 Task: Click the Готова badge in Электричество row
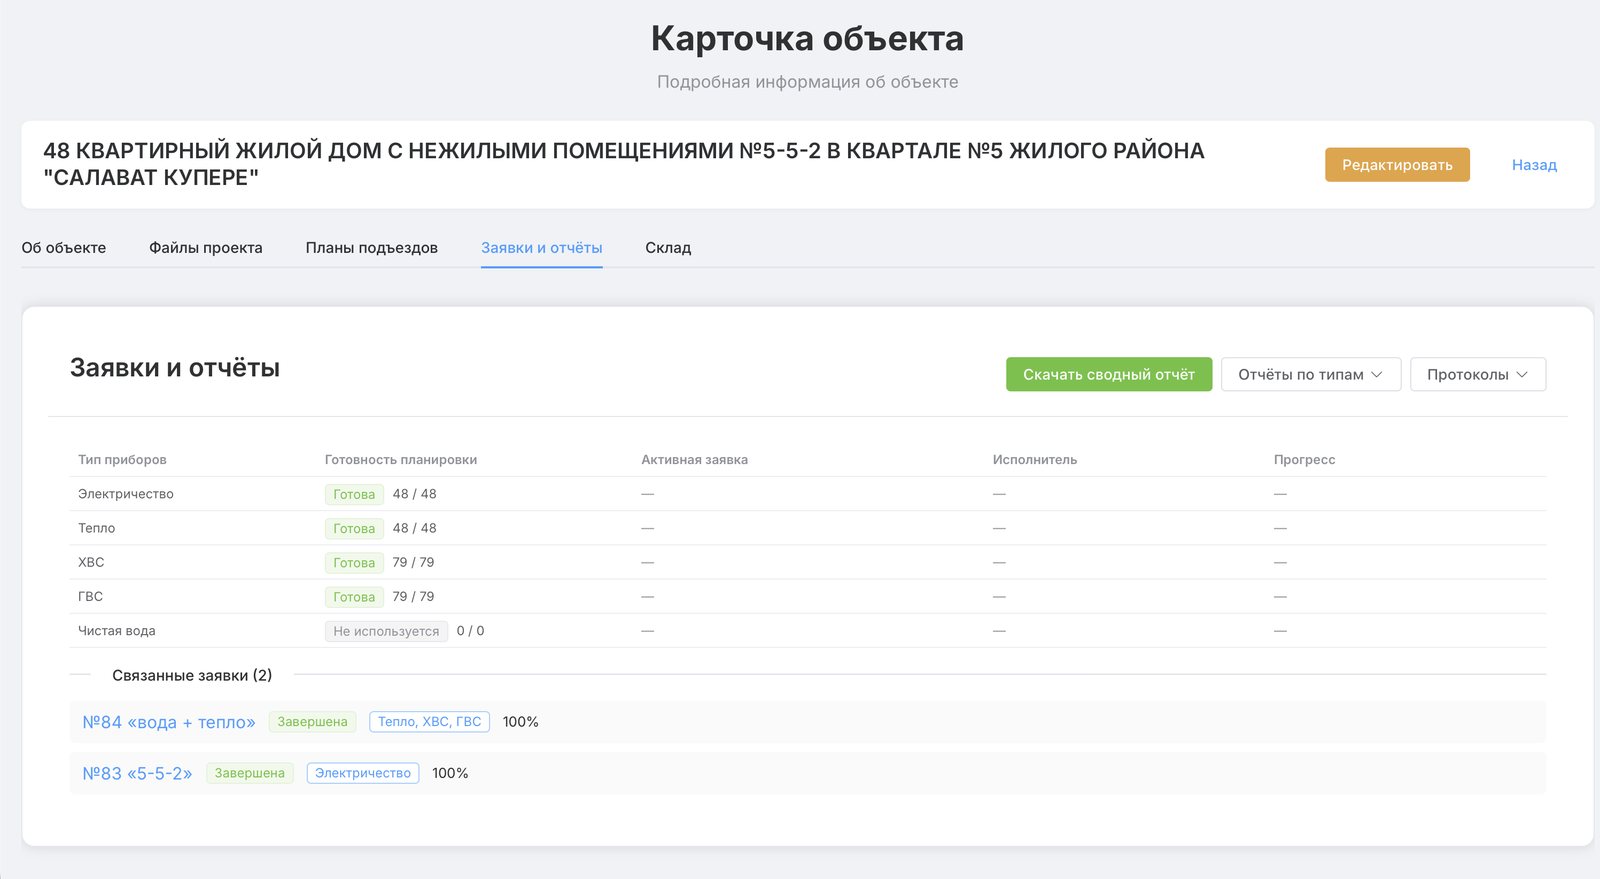pyautogui.click(x=354, y=494)
